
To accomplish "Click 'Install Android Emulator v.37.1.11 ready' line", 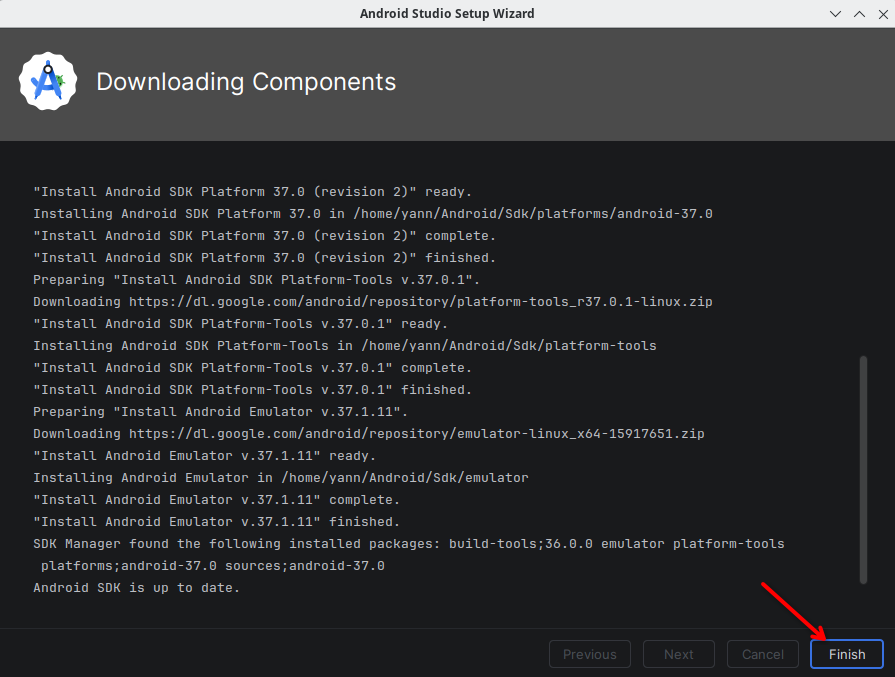I will click(204, 456).
